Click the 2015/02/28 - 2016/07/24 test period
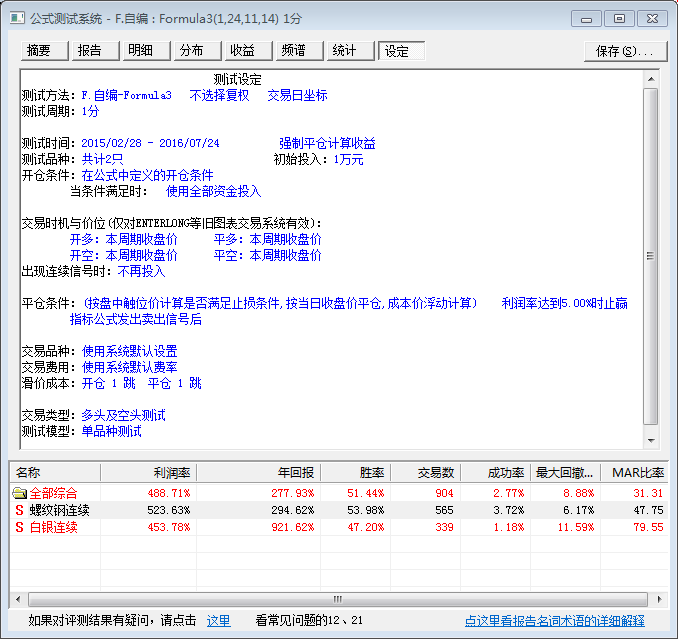Screen dimensions: 678x639 click(150, 143)
